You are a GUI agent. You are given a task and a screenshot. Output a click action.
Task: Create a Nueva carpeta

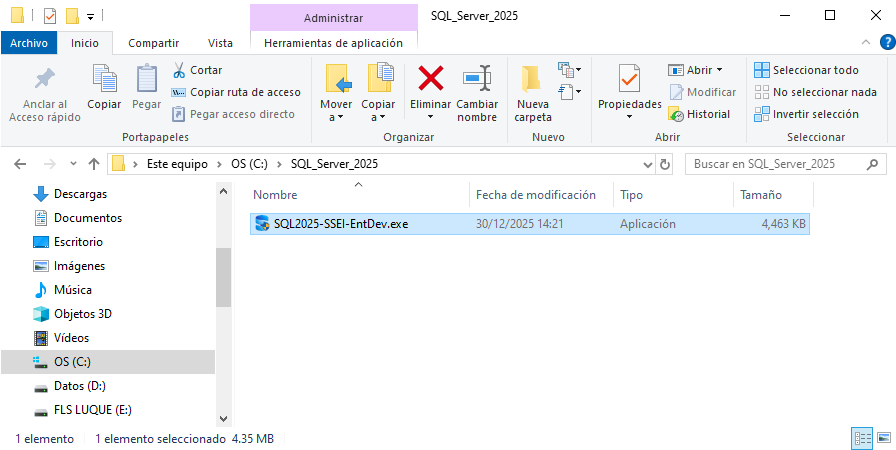[533, 93]
